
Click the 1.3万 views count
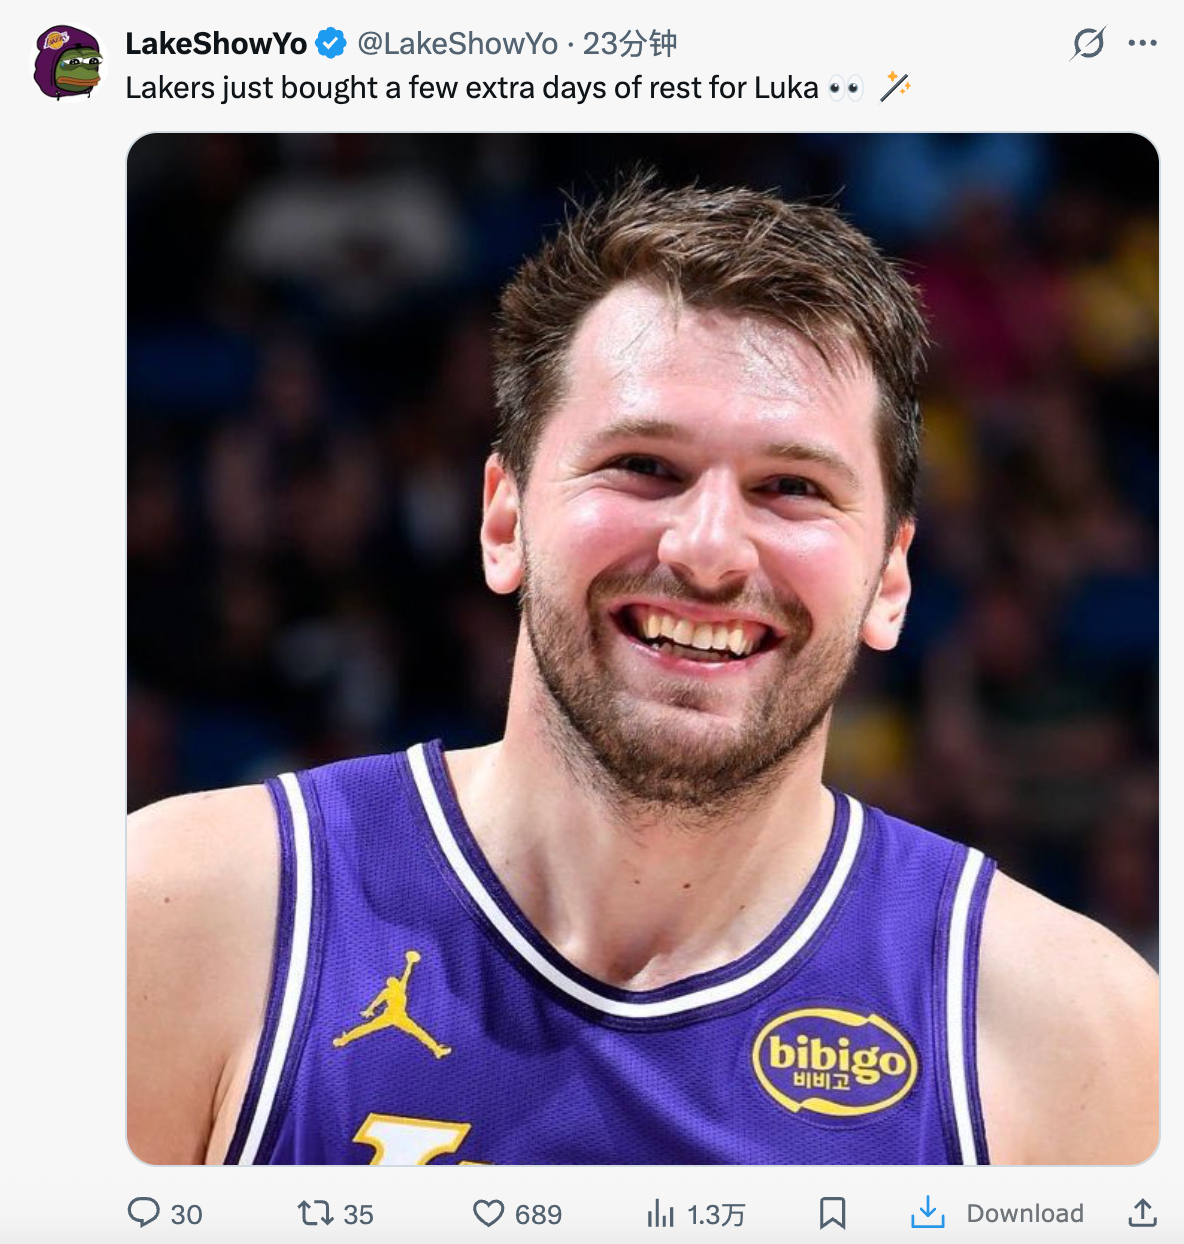[x=716, y=1214]
